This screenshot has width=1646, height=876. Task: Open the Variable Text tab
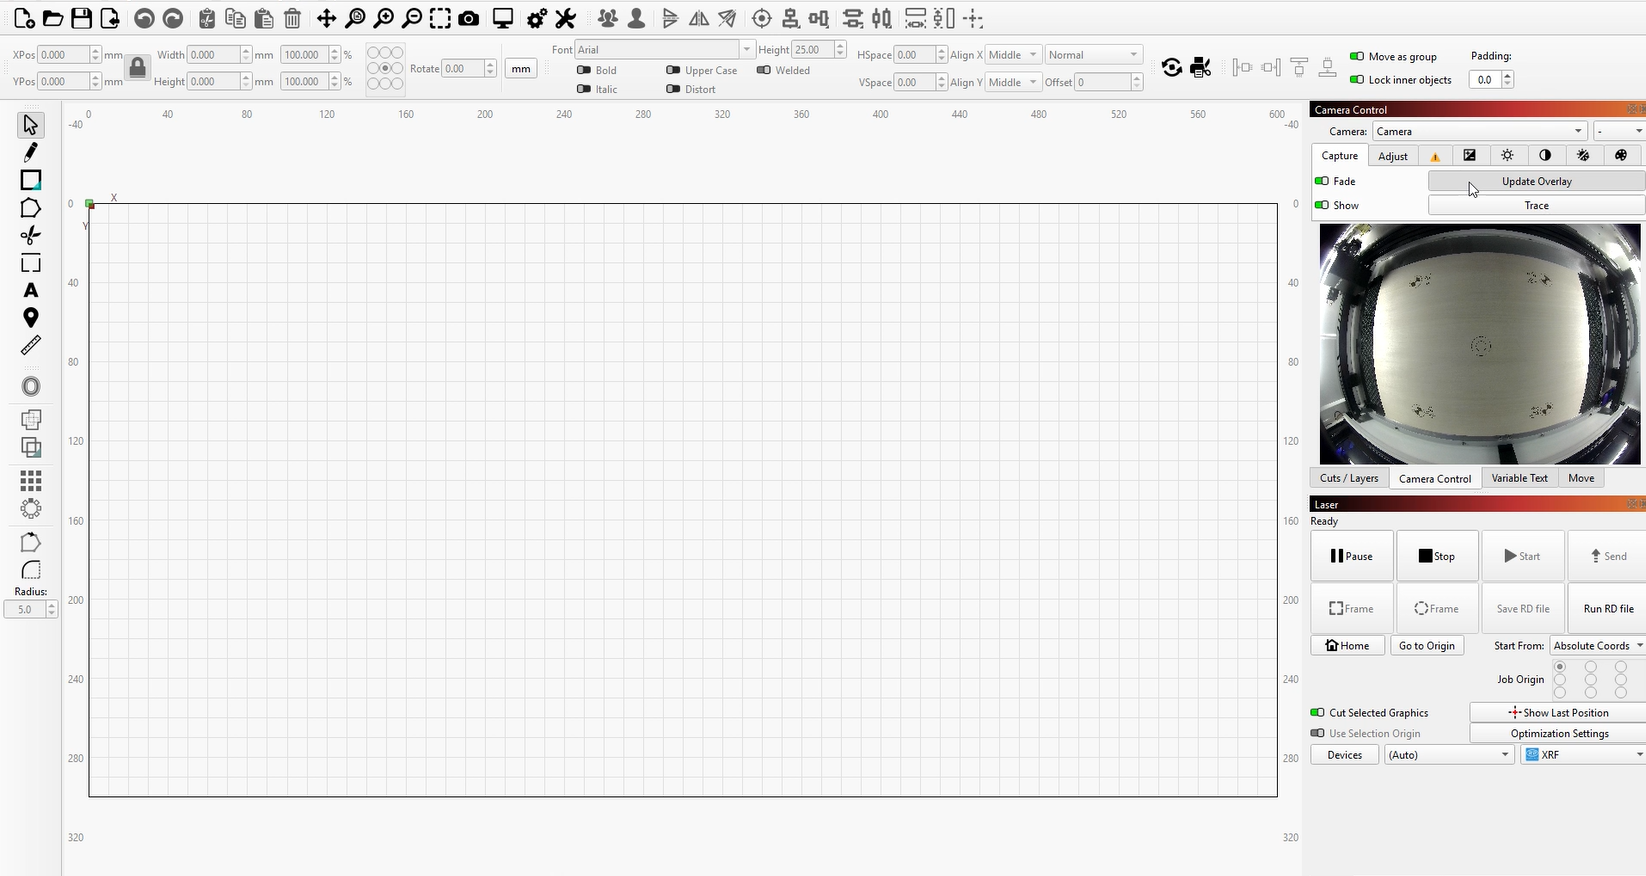point(1519,478)
